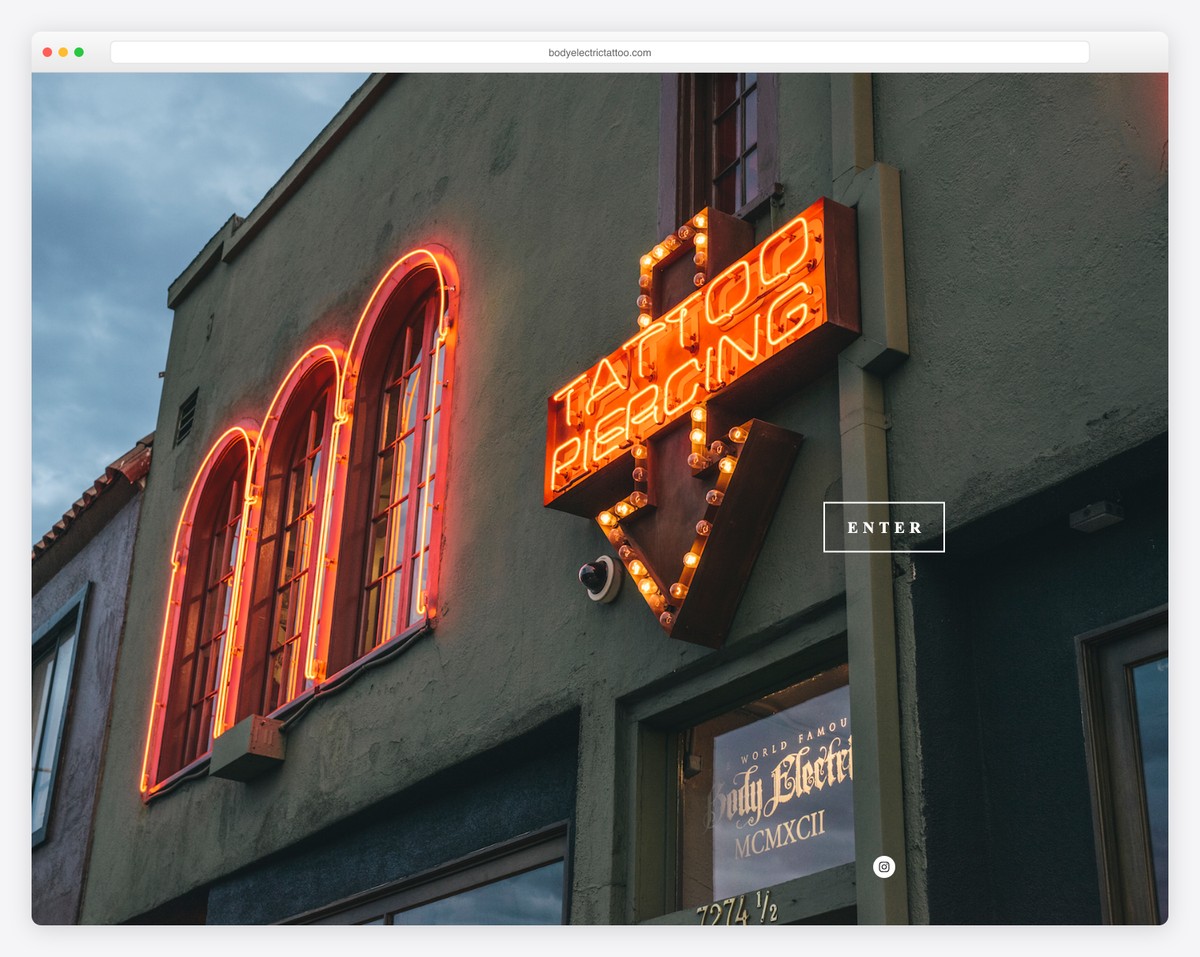Close the browser window with red button
The height and width of the screenshot is (957, 1200).
click(x=47, y=51)
